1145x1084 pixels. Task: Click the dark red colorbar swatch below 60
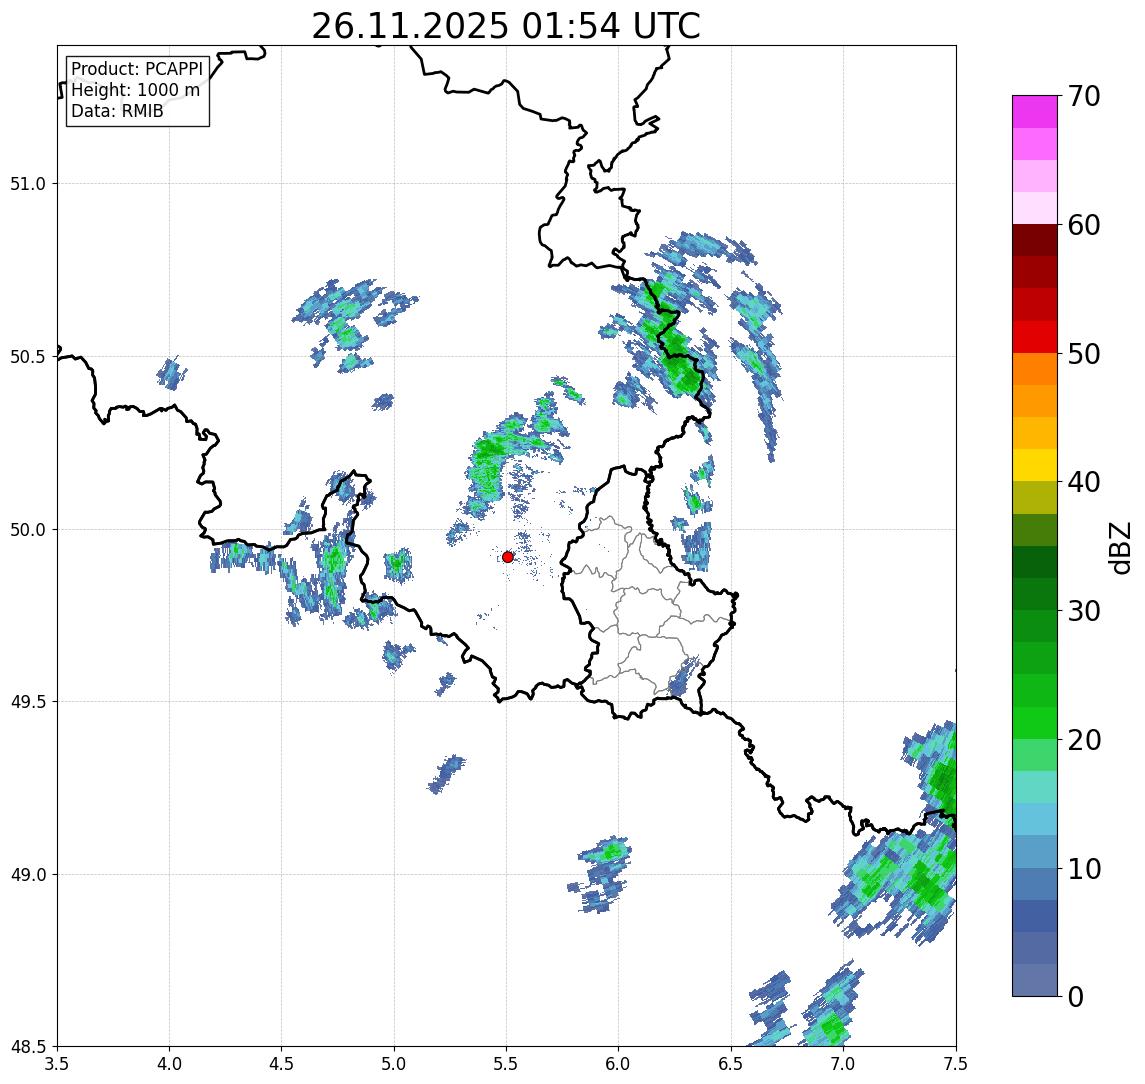1035,240
